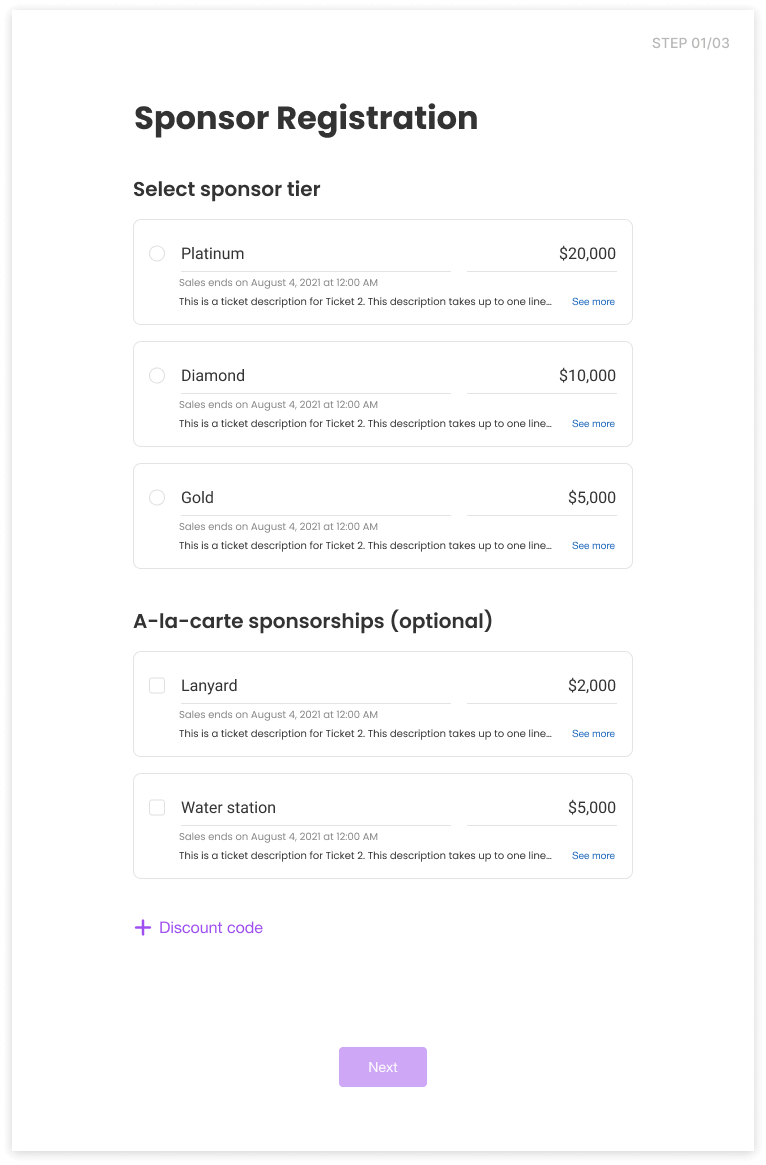Open the Discount code entry
766x1165 pixels.
(x=209, y=927)
